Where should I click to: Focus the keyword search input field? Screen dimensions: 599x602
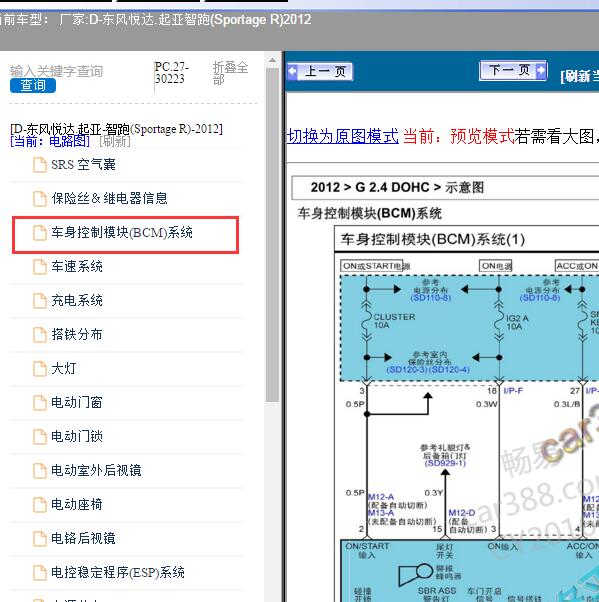[x=56, y=71]
